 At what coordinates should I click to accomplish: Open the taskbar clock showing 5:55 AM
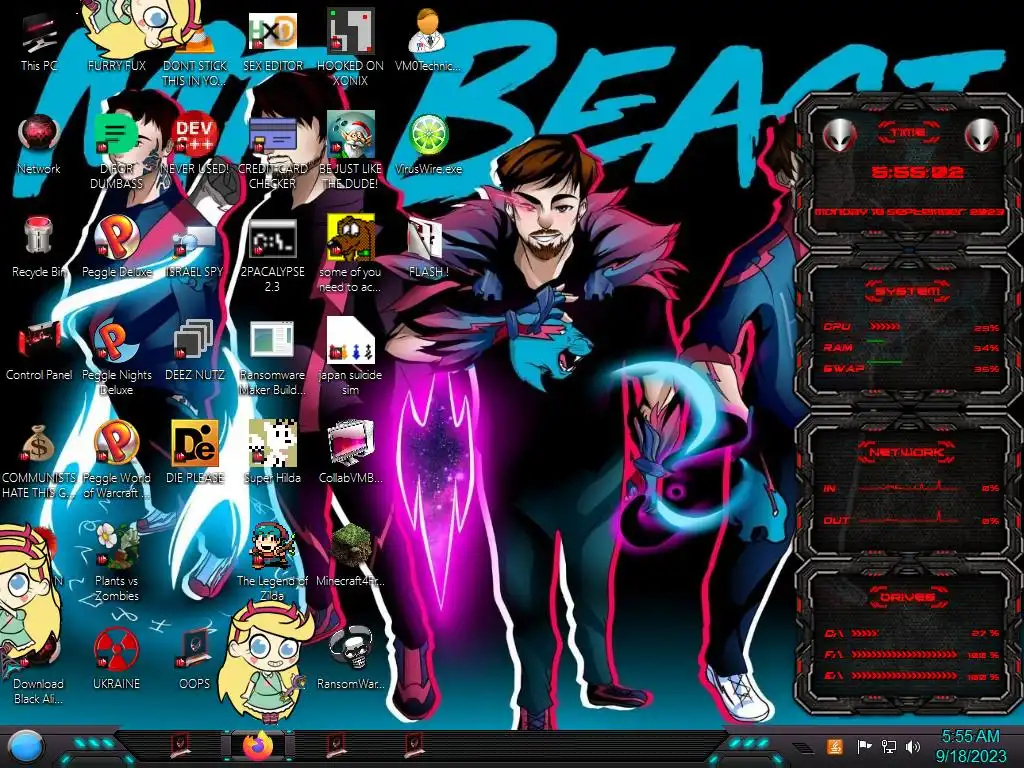tap(970, 746)
